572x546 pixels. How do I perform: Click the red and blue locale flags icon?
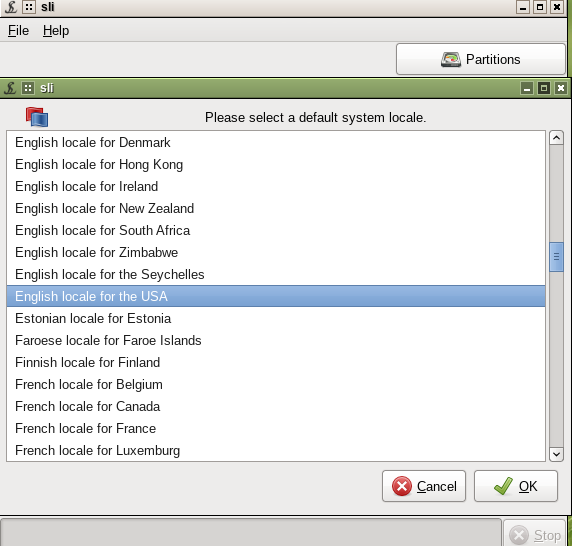tap(37, 117)
